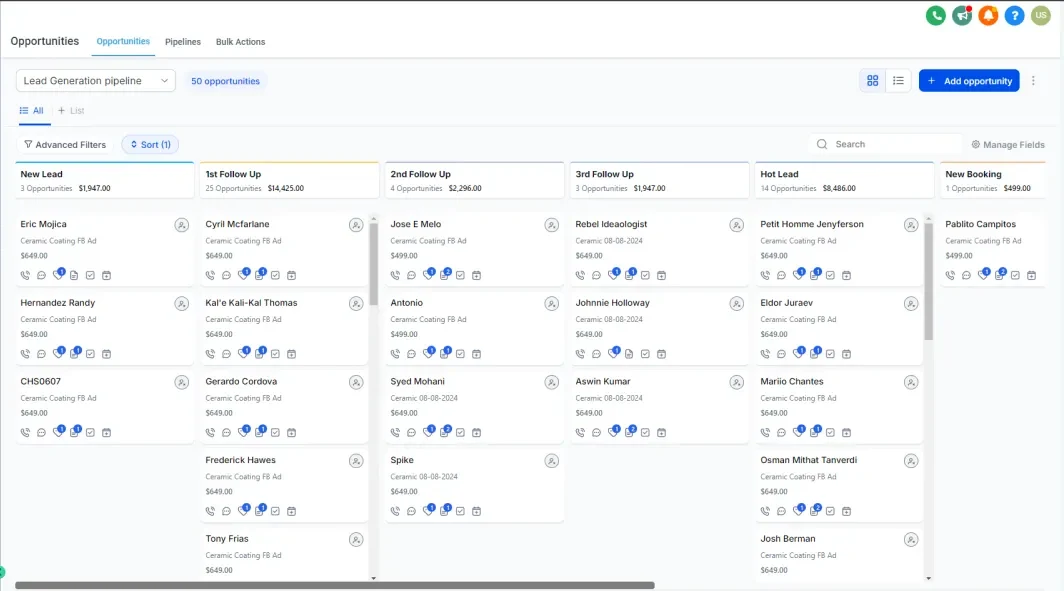
Task: Switch to the Pipelines tab
Action: pyautogui.click(x=183, y=42)
